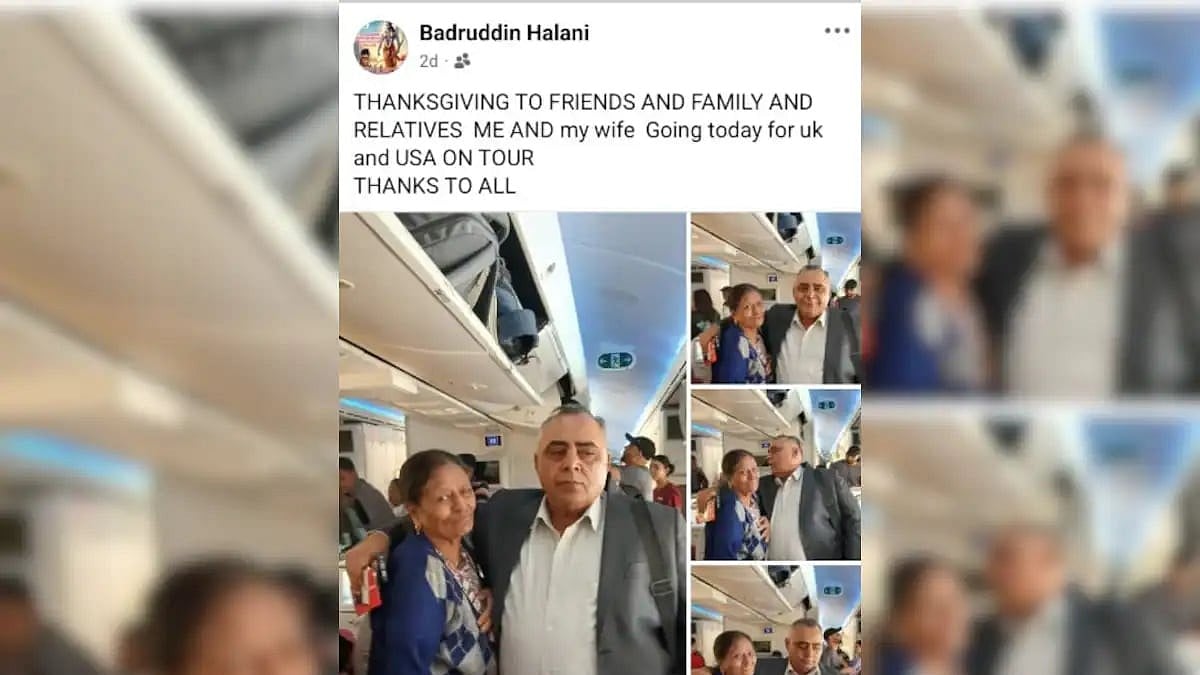Image resolution: width=1200 pixels, height=675 pixels.
Task: Click the 2d post timestamp
Action: pyautogui.click(x=428, y=61)
